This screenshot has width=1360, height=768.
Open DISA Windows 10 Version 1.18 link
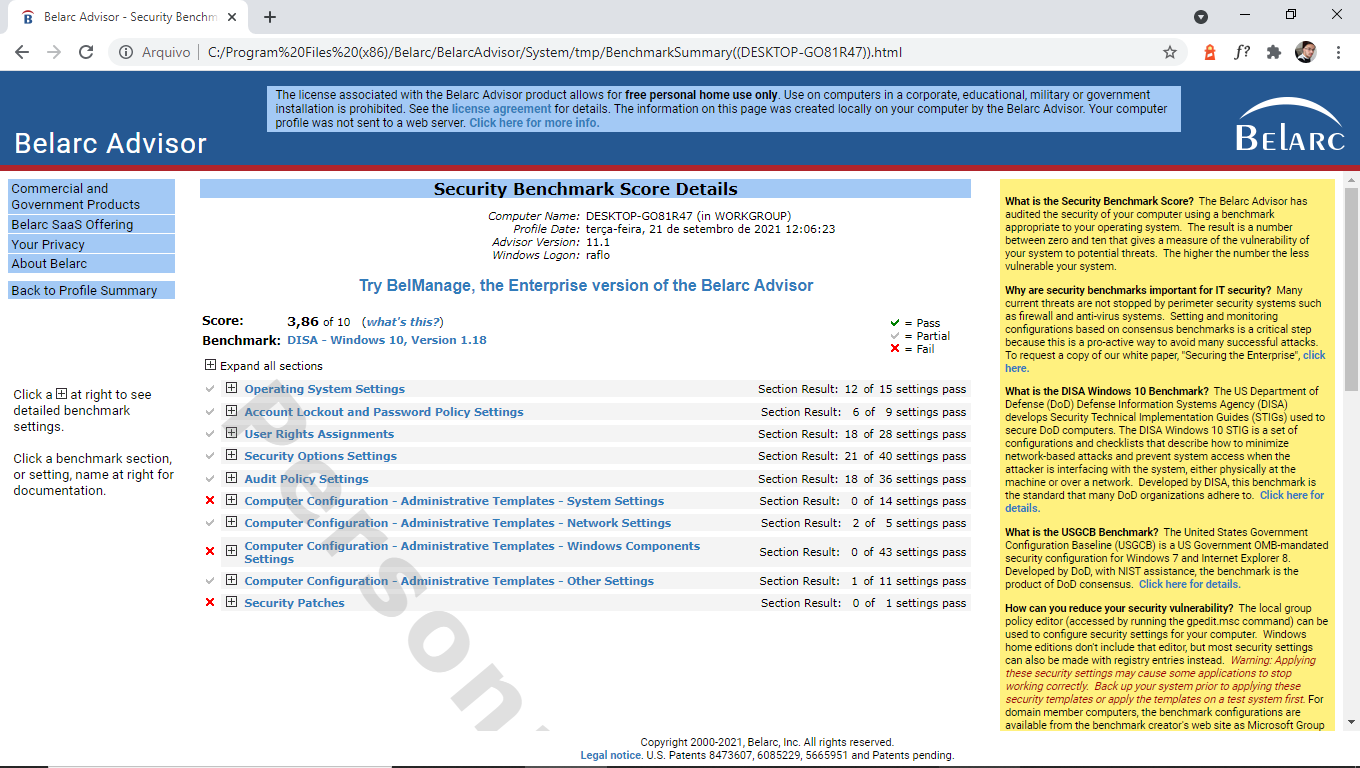(x=387, y=340)
